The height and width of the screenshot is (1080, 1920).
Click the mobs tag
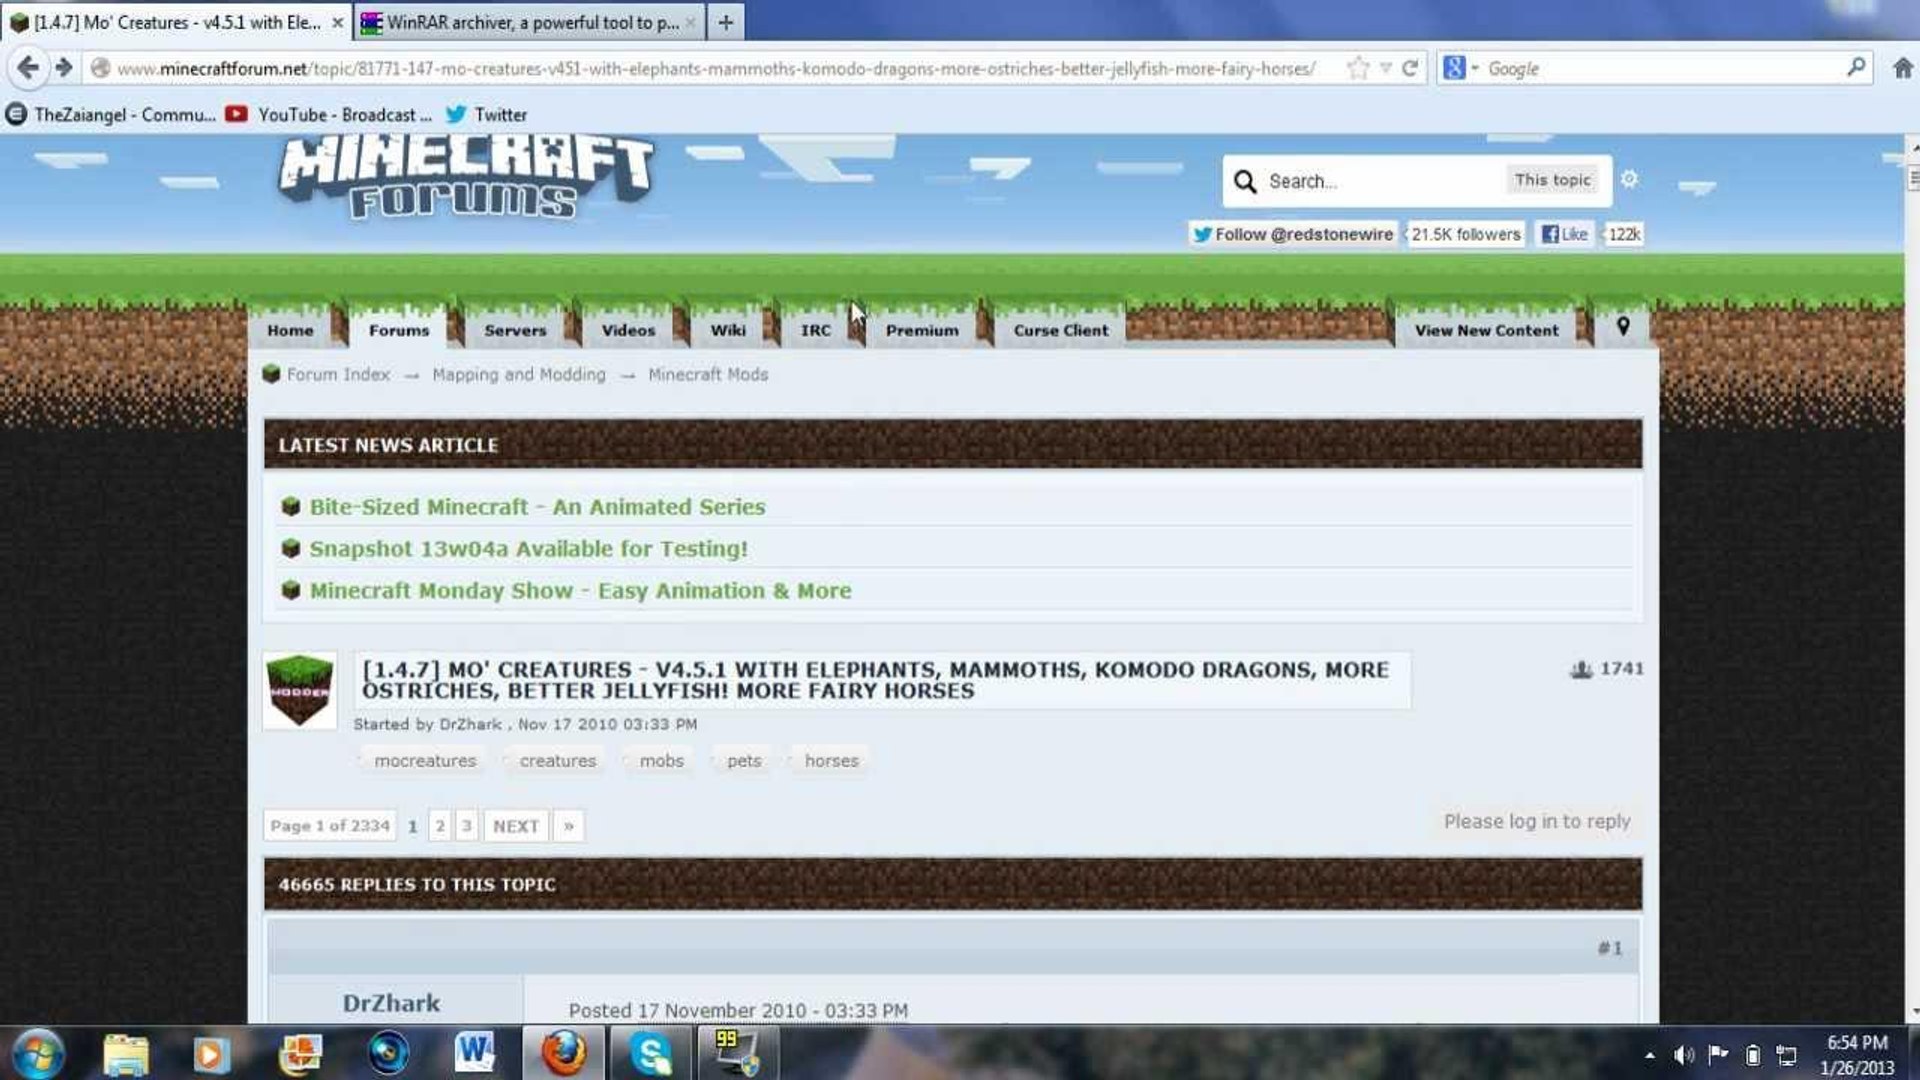pos(661,761)
